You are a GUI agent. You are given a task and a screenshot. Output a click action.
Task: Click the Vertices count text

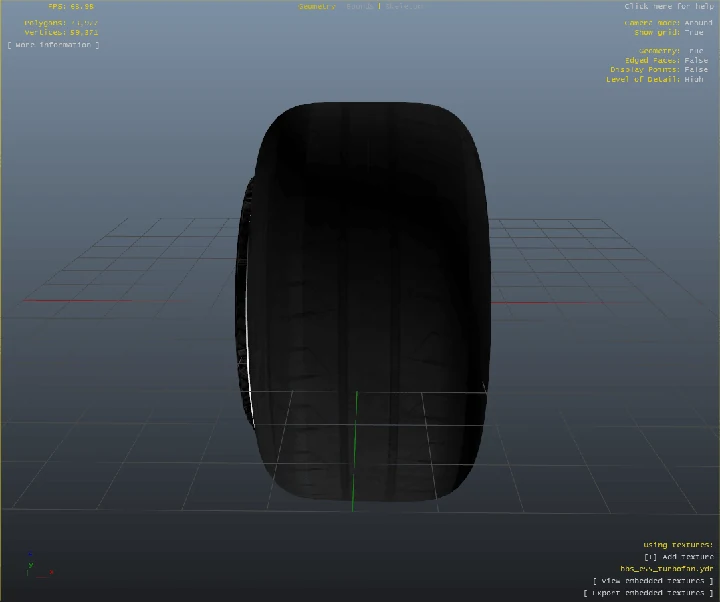(x=61, y=33)
